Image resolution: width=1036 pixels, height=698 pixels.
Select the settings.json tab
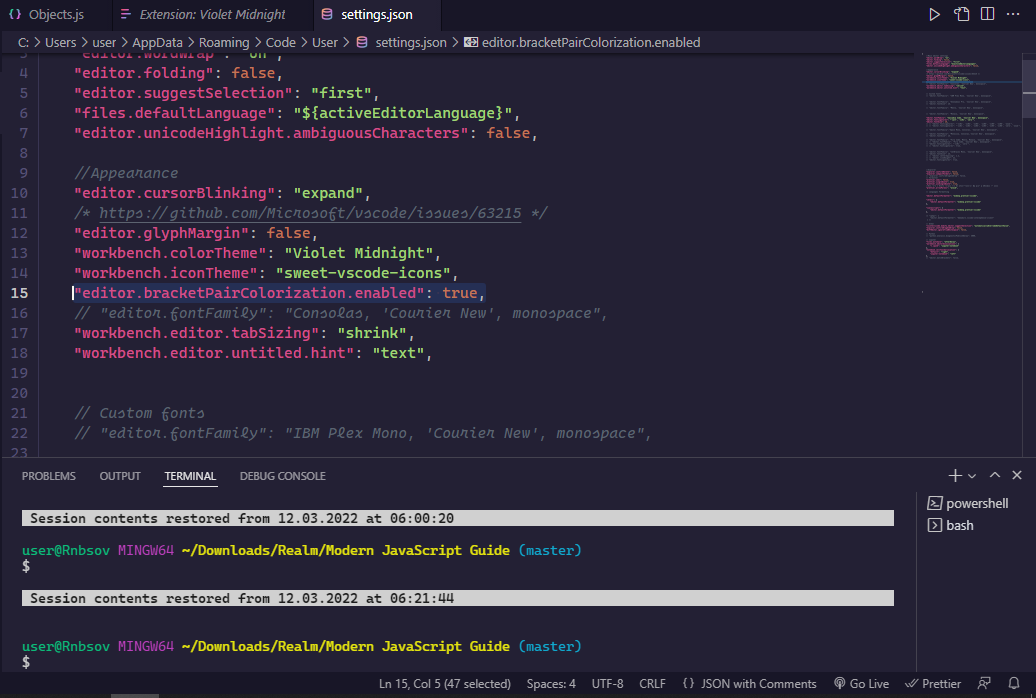[x=377, y=14]
